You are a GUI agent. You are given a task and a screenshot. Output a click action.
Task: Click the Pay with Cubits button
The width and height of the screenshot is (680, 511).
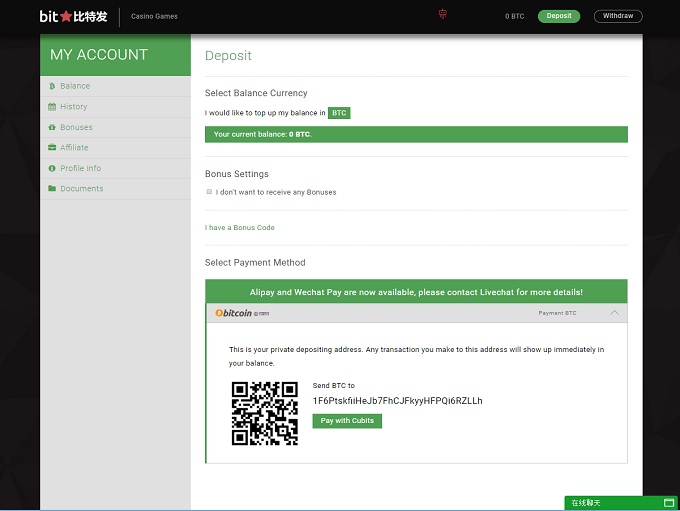click(347, 421)
